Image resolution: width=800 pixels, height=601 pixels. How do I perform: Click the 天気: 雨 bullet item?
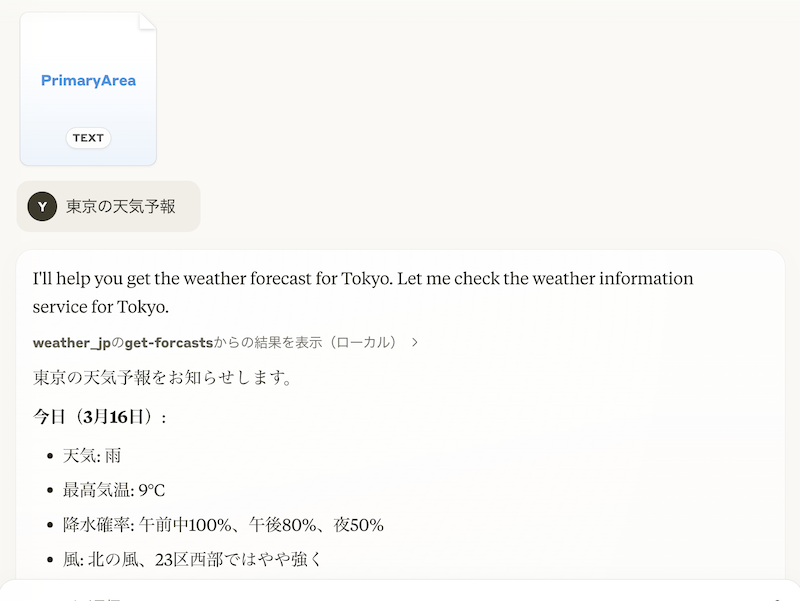click(92, 456)
